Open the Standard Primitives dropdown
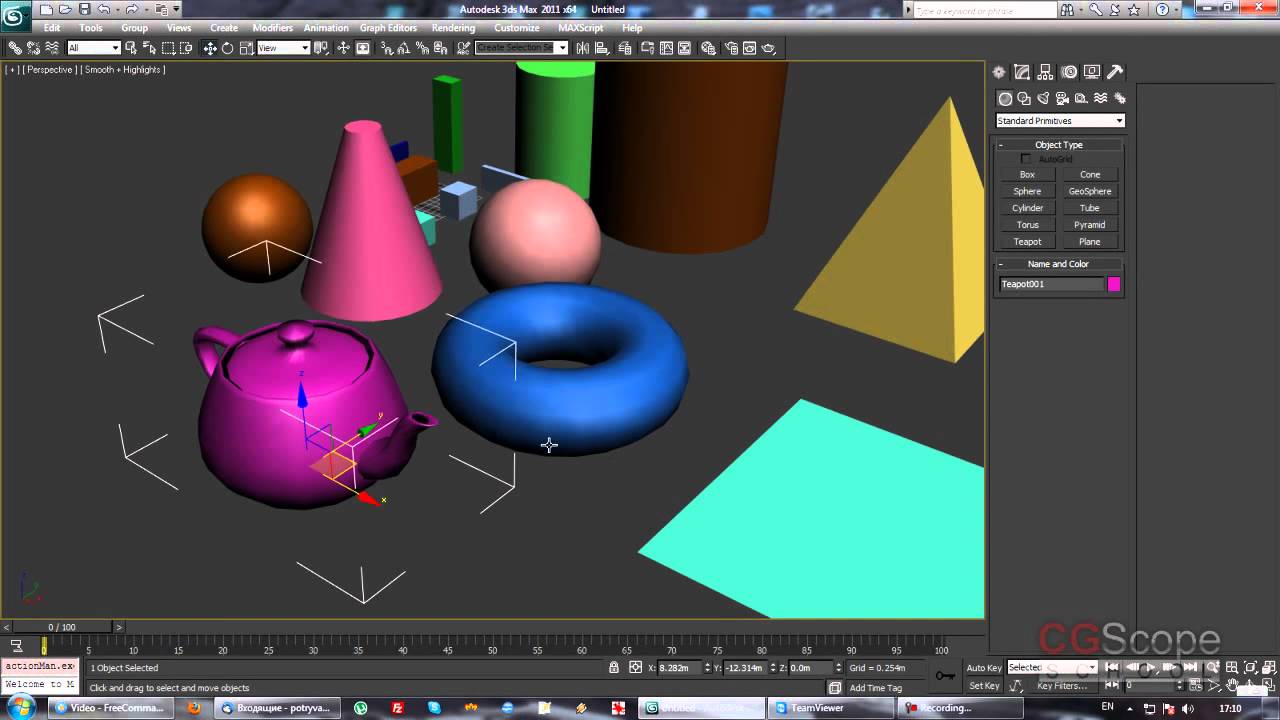 click(1060, 121)
